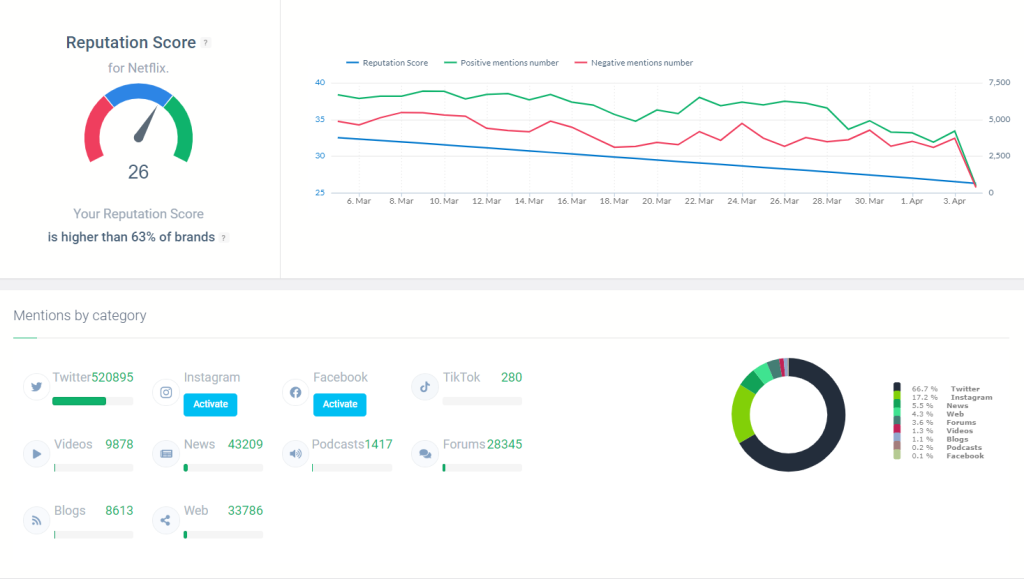Click the Facebook entry in donut legend

coord(948,456)
